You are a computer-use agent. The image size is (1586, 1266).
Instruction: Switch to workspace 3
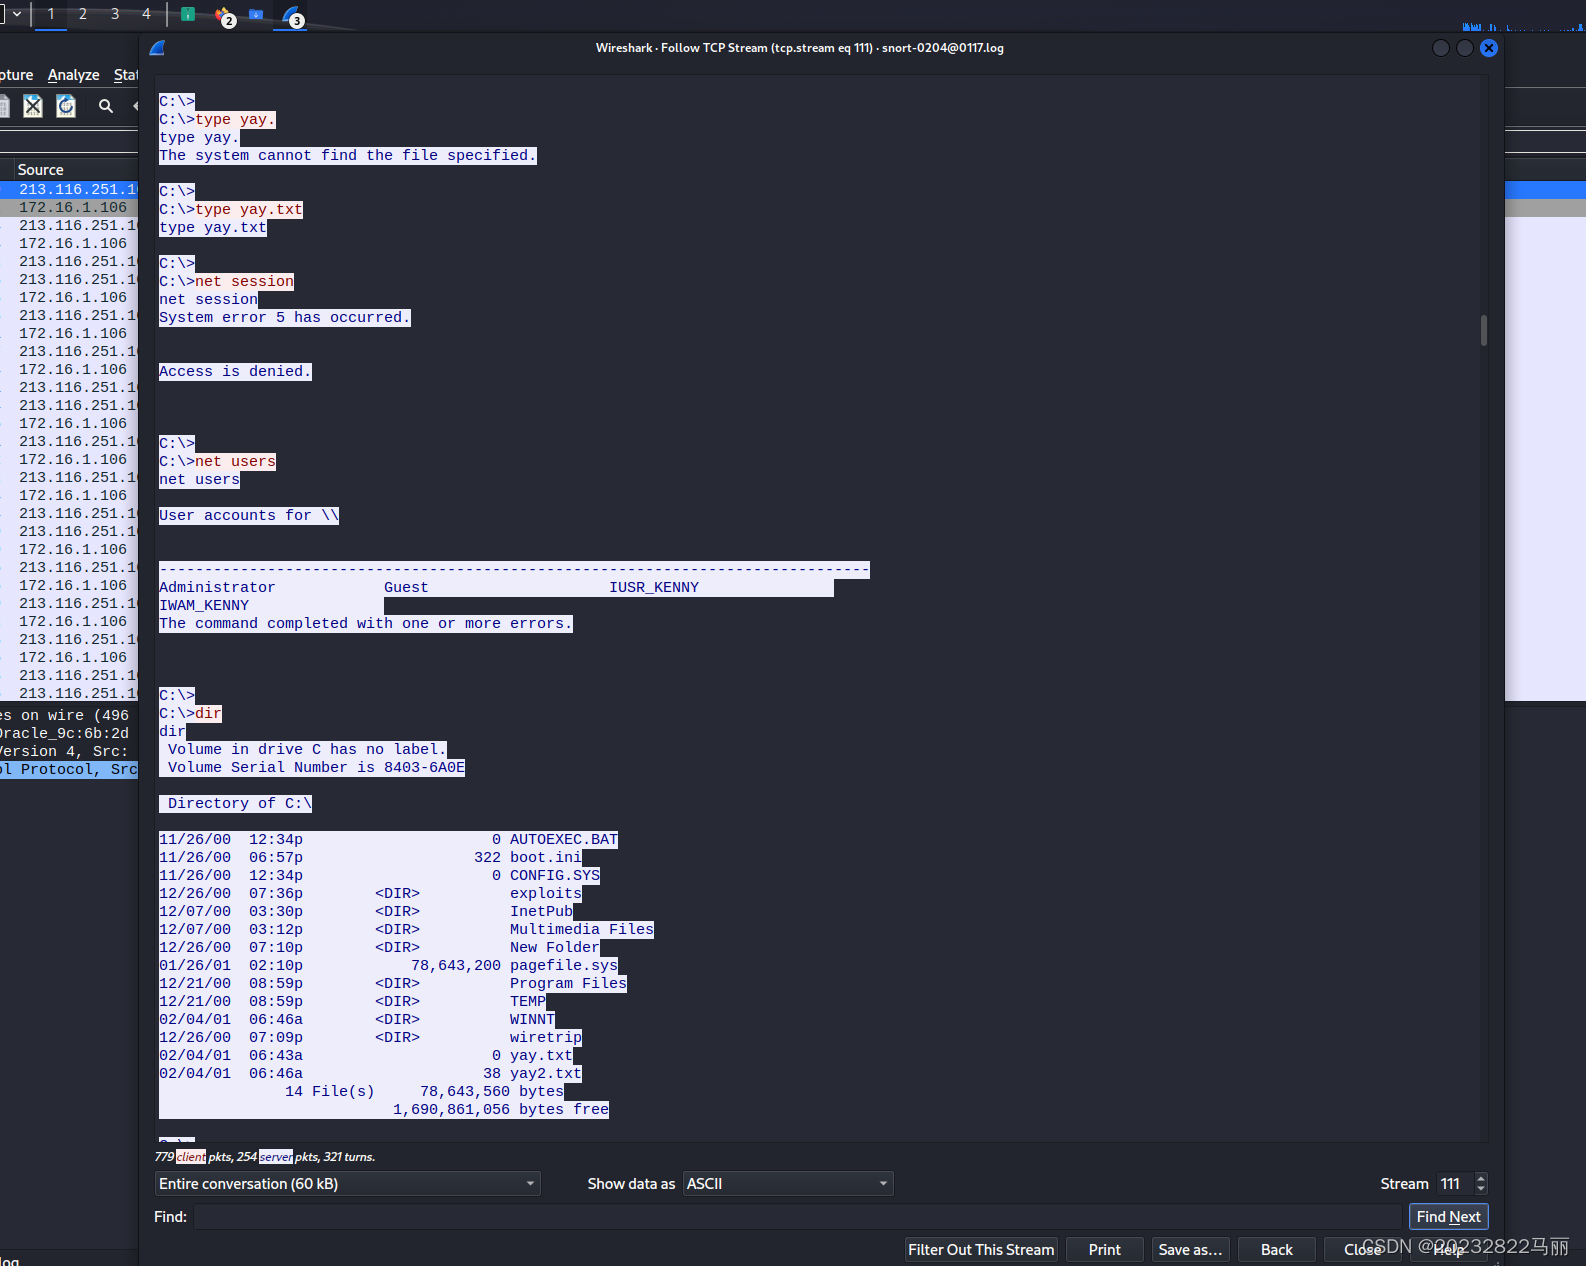pyautogui.click(x=115, y=14)
